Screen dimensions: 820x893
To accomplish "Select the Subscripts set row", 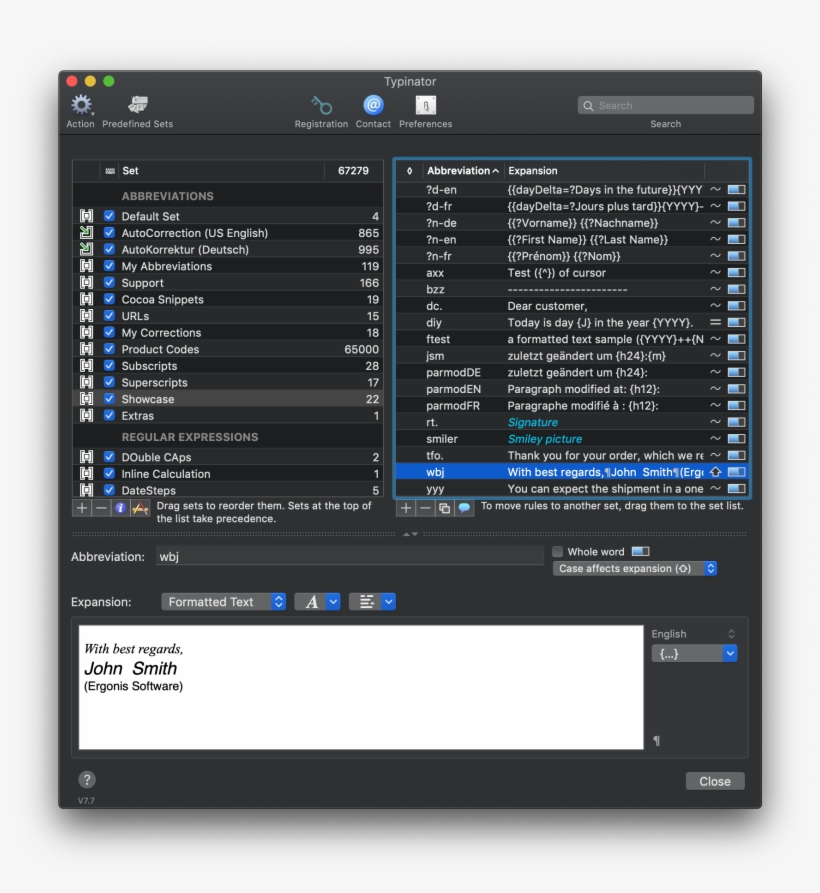I will click(228, 366).
